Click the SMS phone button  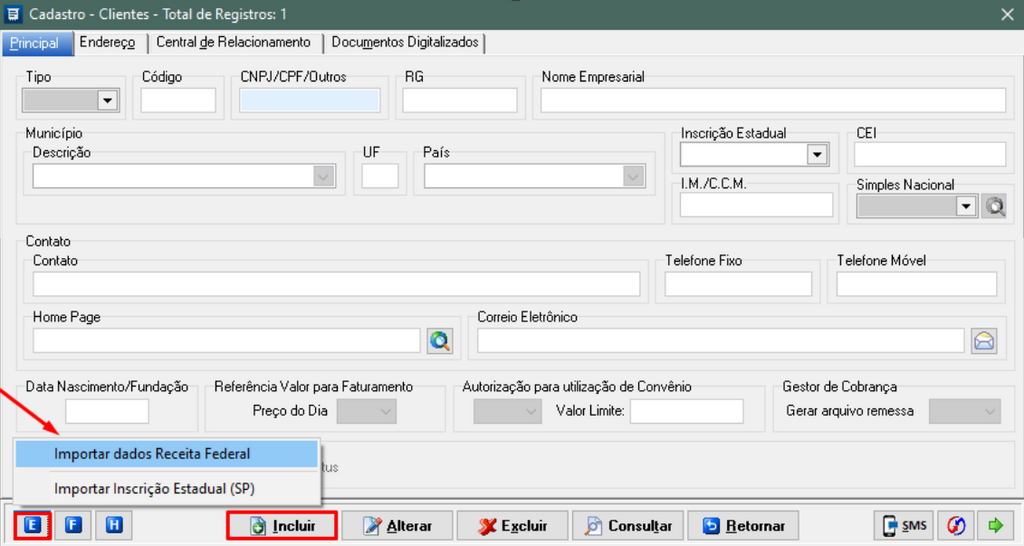pos(904,525)
